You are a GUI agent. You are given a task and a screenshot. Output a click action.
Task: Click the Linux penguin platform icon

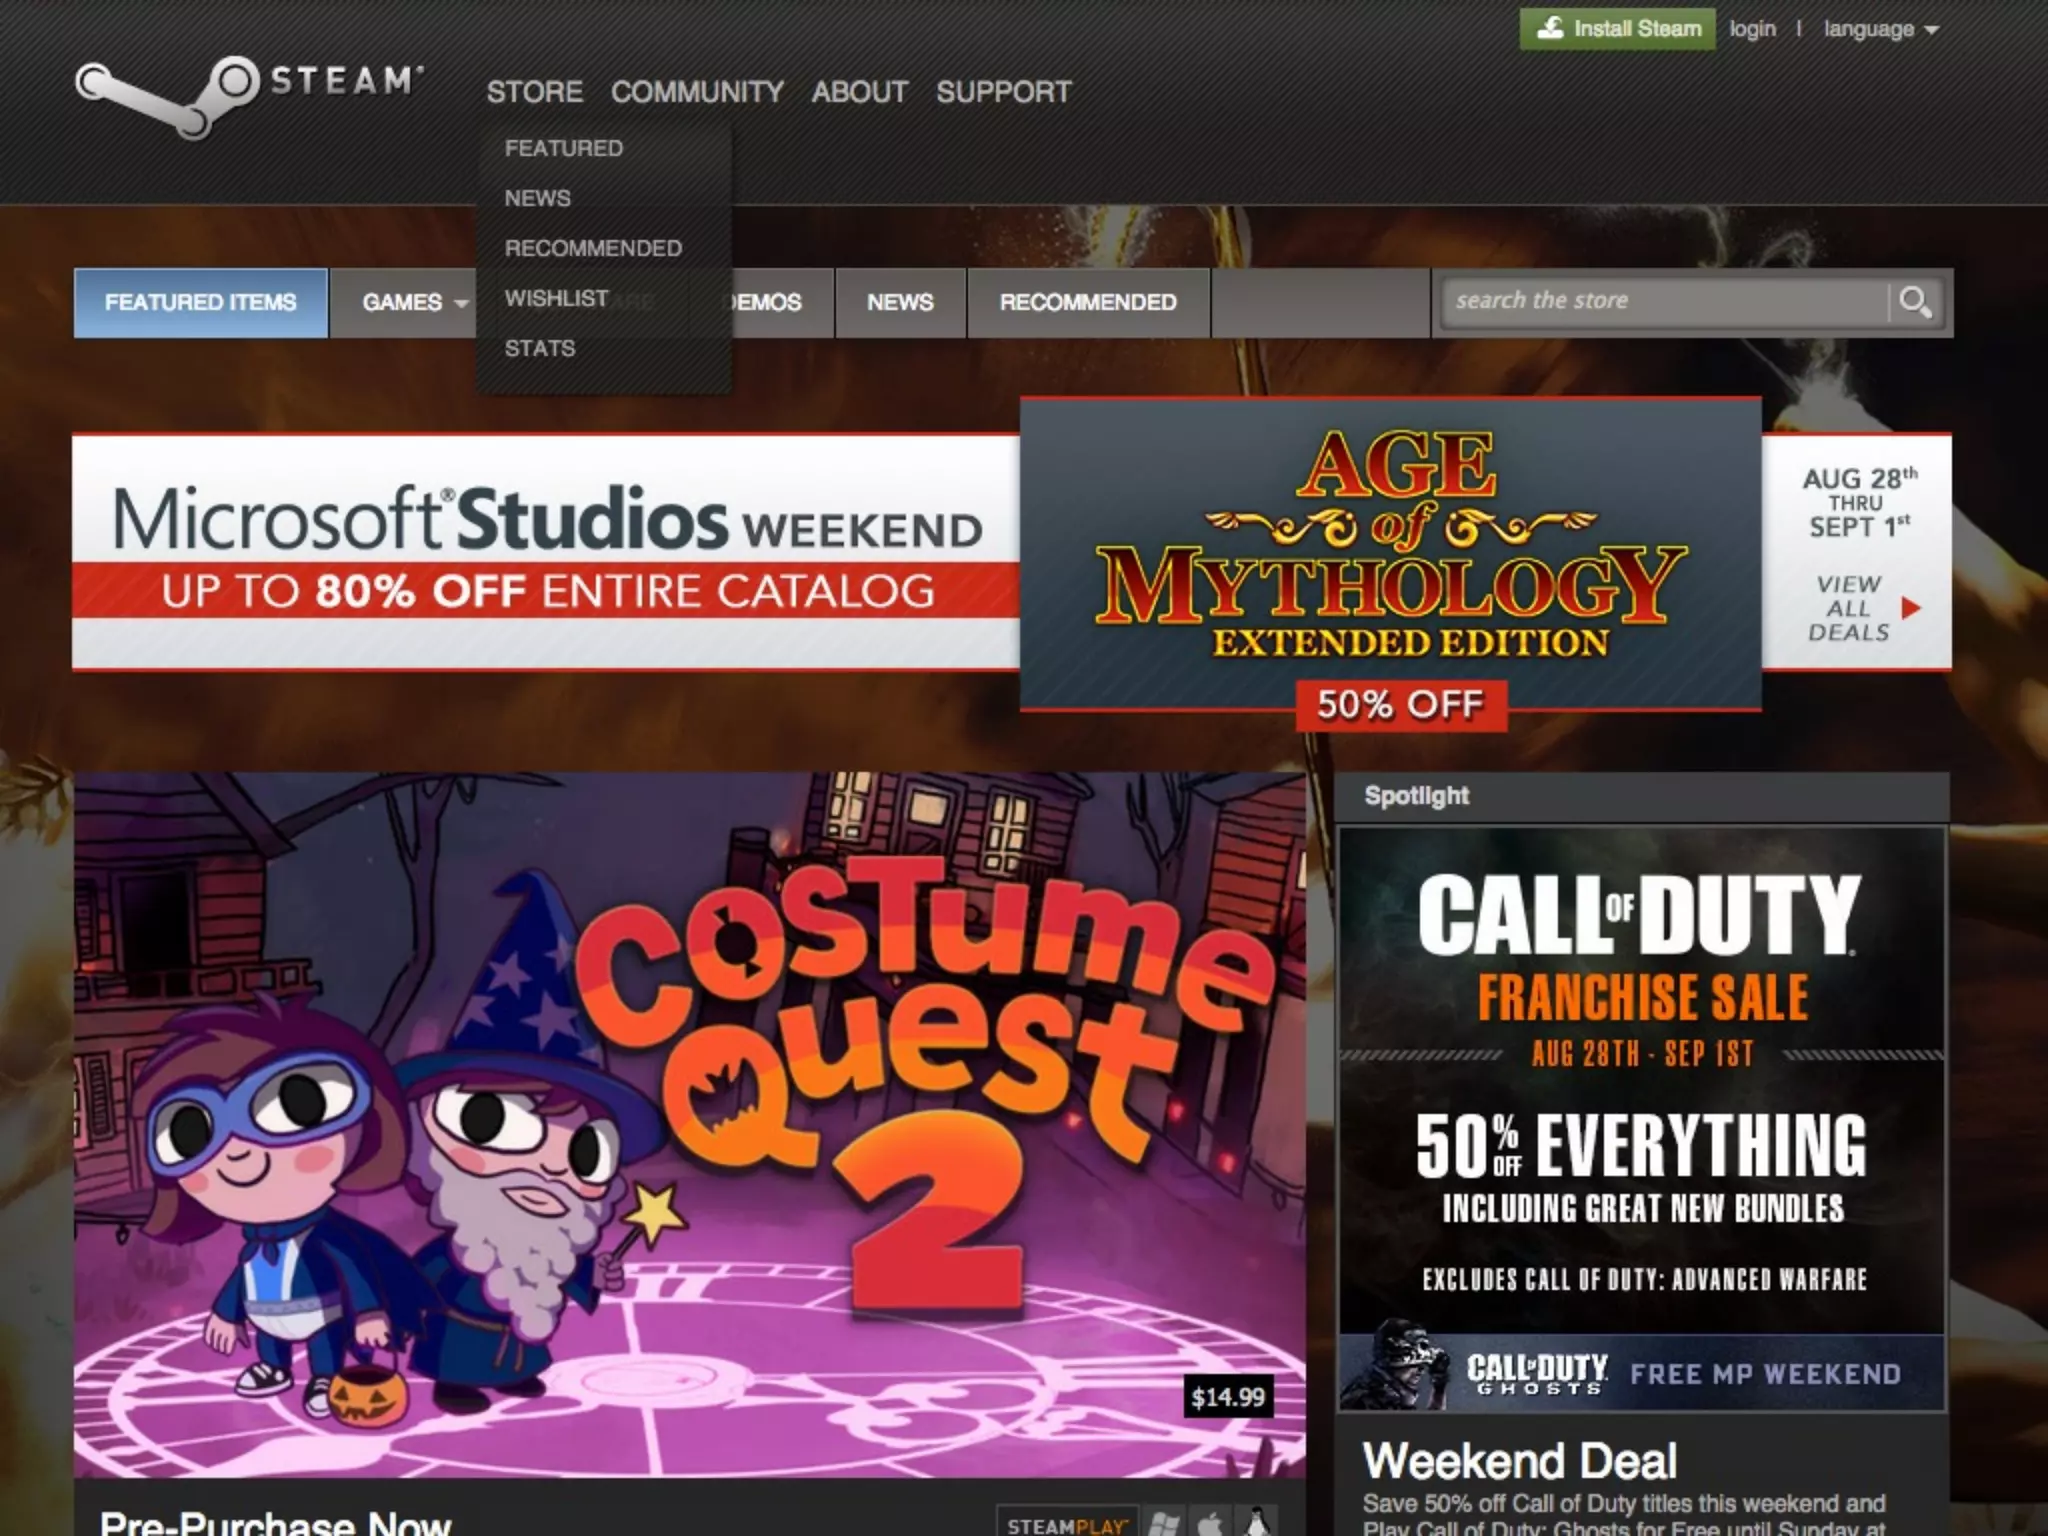1257,1523
